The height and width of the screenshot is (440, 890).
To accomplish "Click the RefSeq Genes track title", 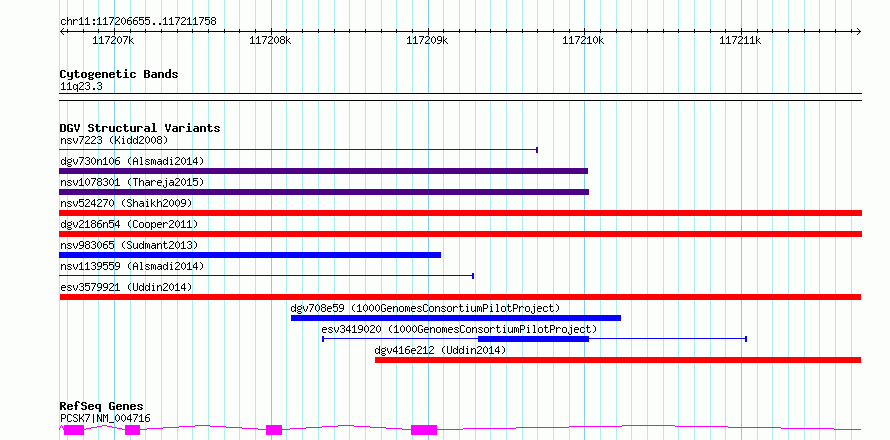I will tap(102, 406).
